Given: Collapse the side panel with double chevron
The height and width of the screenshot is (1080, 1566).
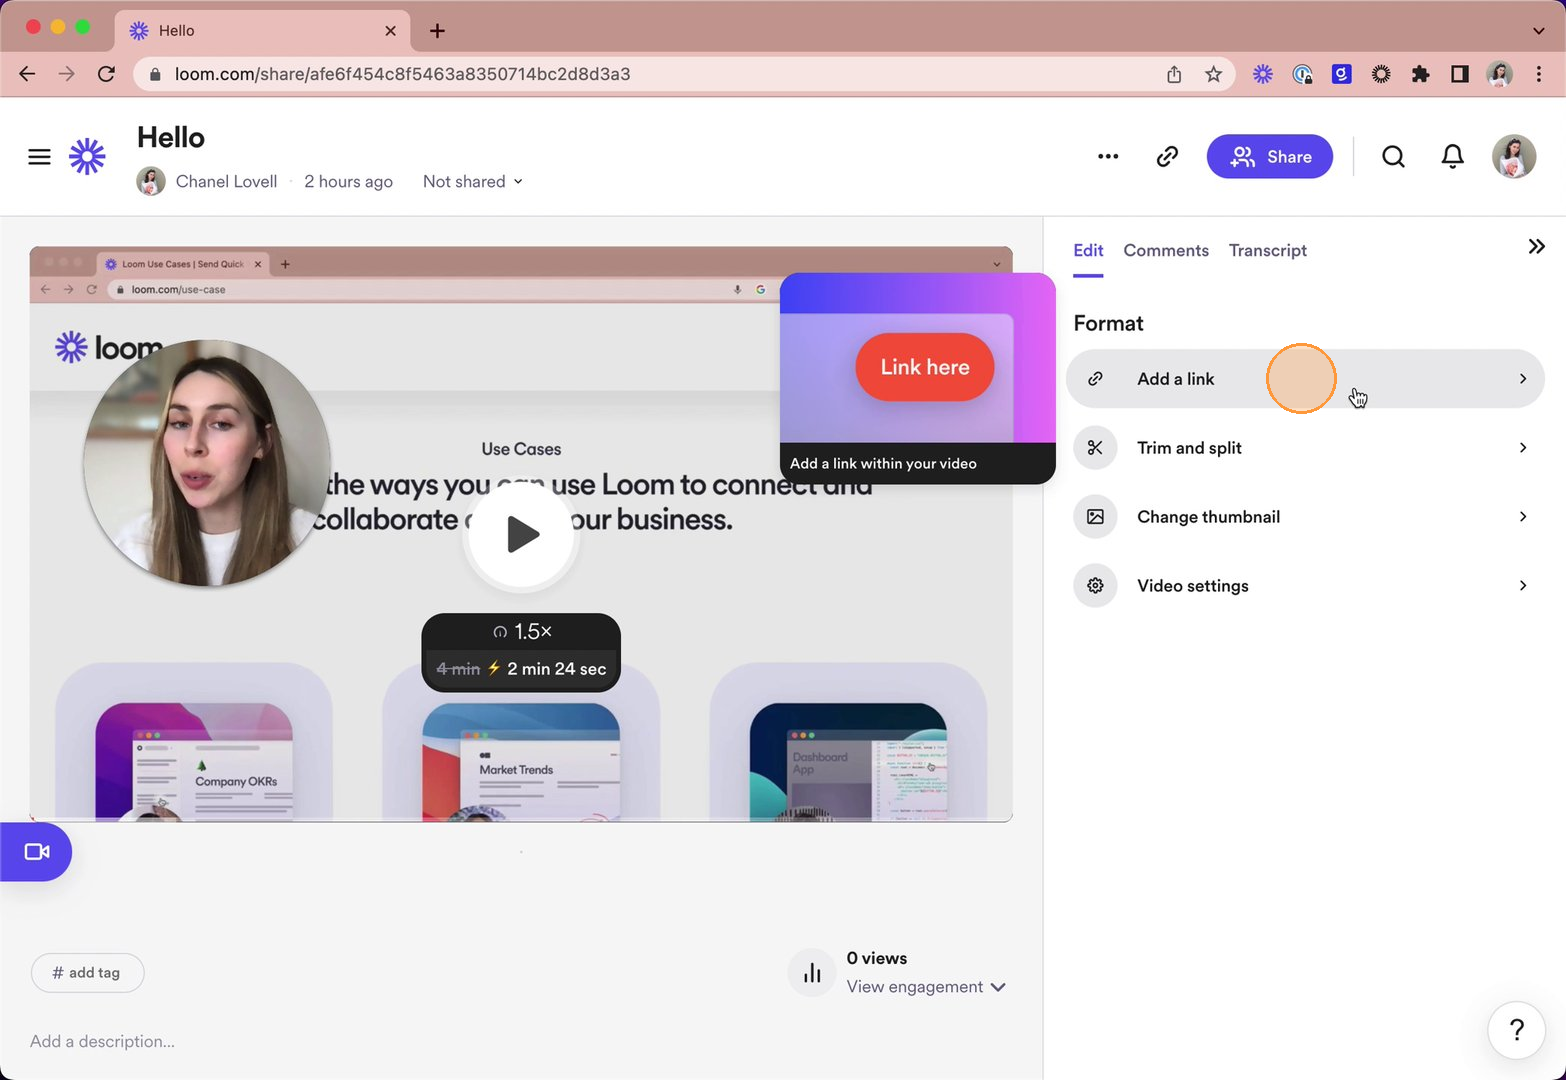Looking at the screenshot, I should tap(1536, 247).
